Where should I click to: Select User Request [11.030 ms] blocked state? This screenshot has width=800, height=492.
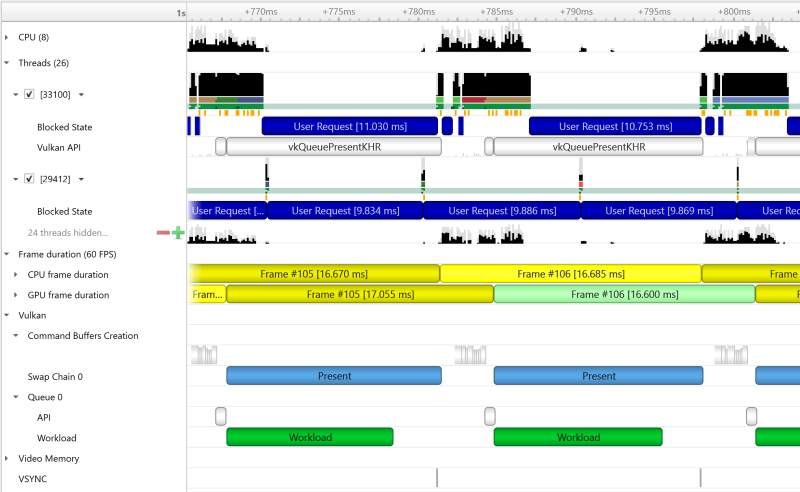coord(349,127)
